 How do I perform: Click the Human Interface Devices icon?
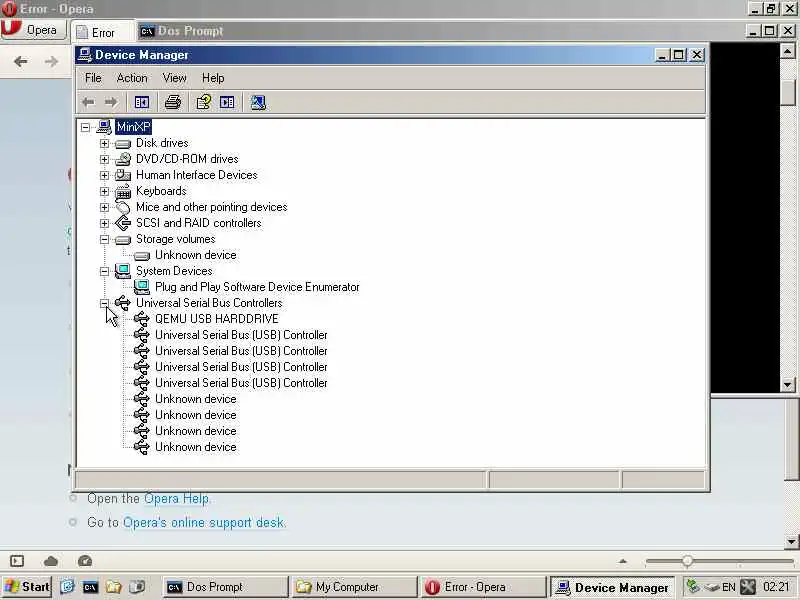(123, 175)
